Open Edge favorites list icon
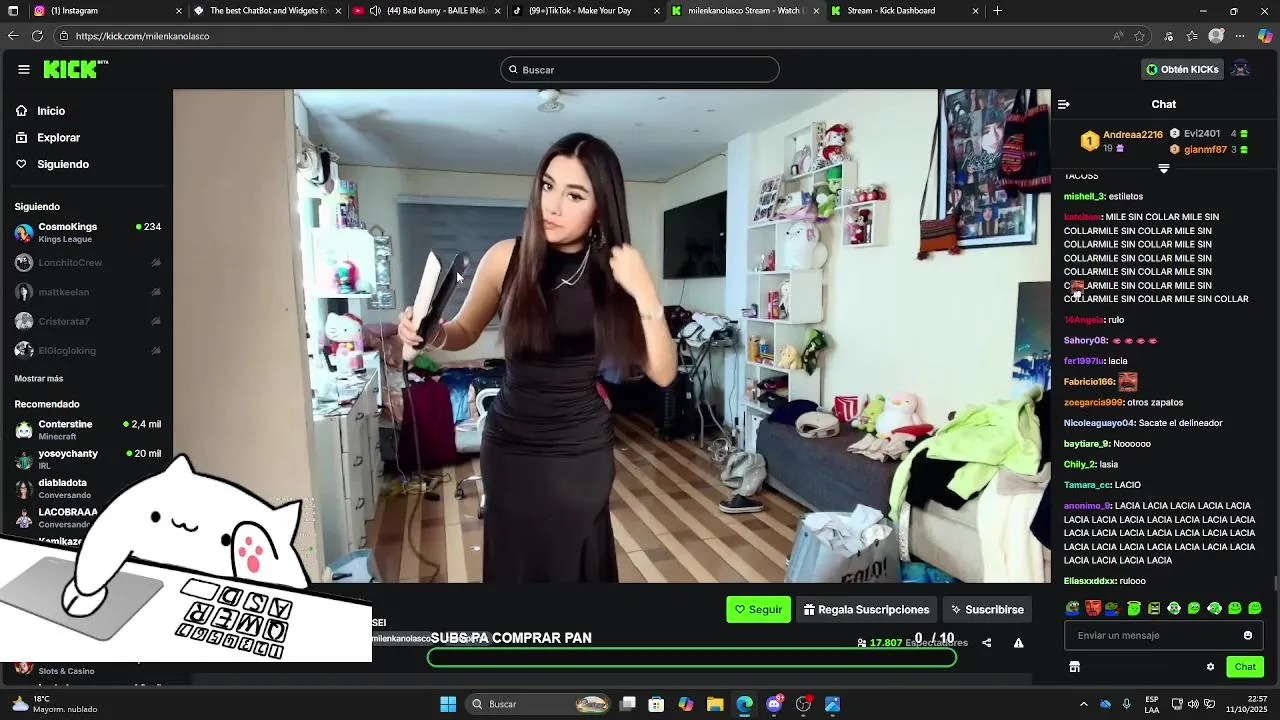The image size is (1280, 720). tap(1192, 36)
